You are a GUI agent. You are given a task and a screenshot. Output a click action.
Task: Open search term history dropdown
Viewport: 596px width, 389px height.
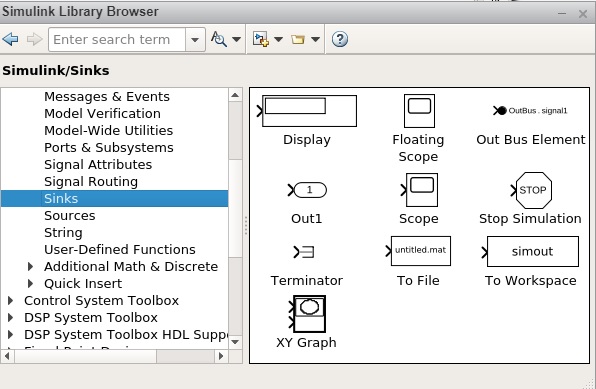tap(195, 39)
